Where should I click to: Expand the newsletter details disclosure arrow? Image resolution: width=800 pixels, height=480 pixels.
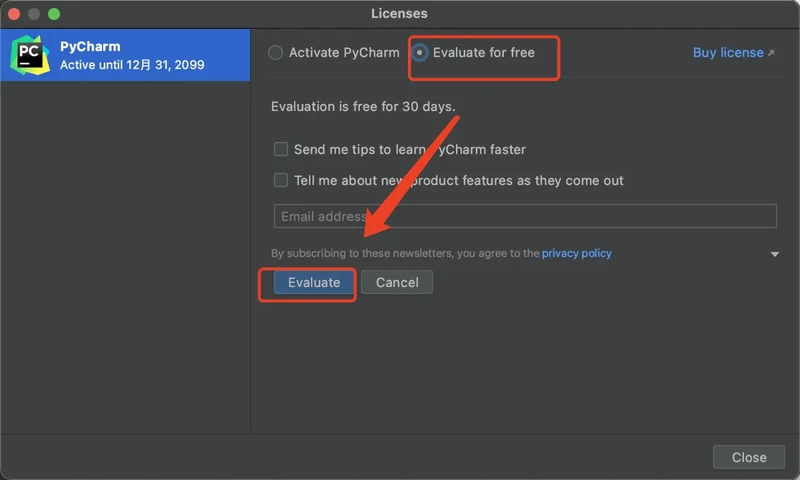click(x=774, y=254)
